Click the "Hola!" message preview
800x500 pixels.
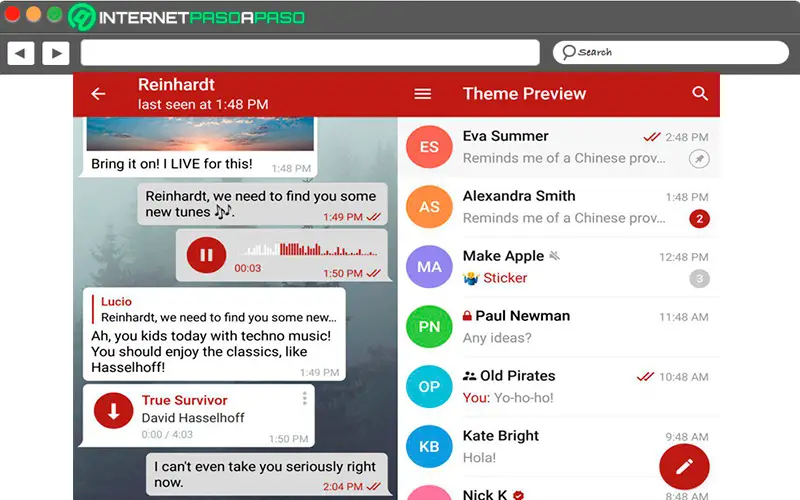[479, 458]
